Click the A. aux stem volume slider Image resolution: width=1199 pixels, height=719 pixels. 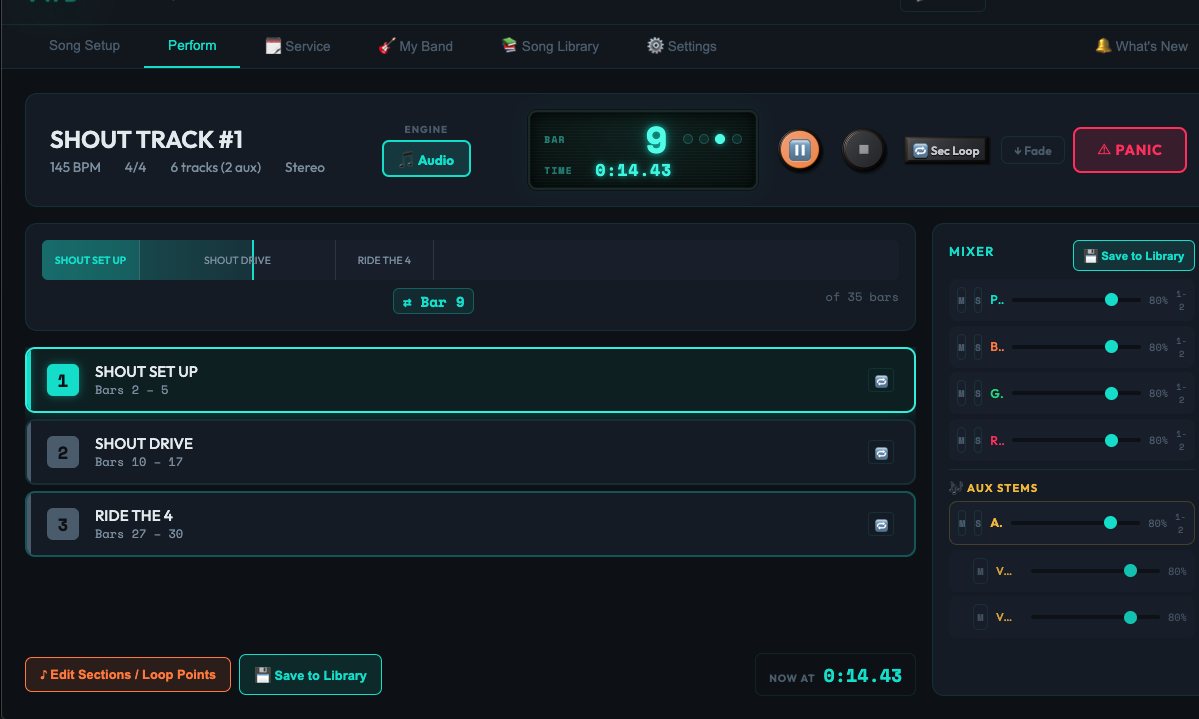pos(1076,523)
